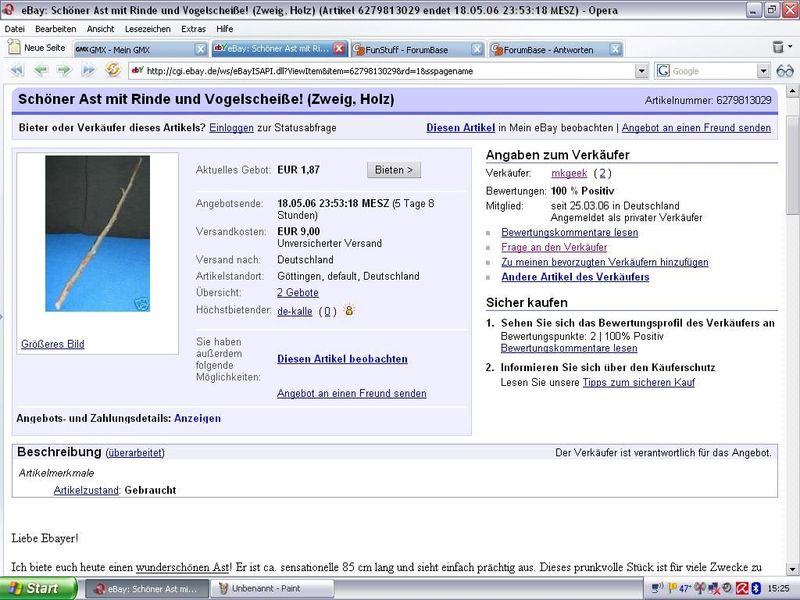Expand the Google search engine dropdown
800x600 pixels.
coord(763,71)
